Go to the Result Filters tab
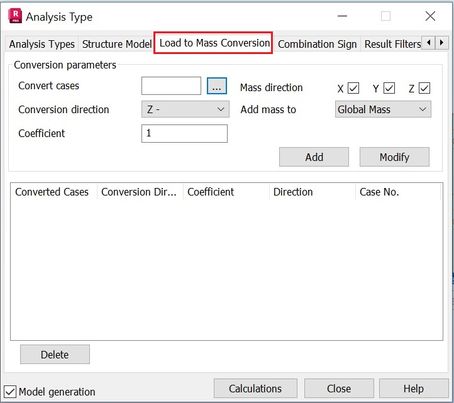 click(x=392, y=44)
